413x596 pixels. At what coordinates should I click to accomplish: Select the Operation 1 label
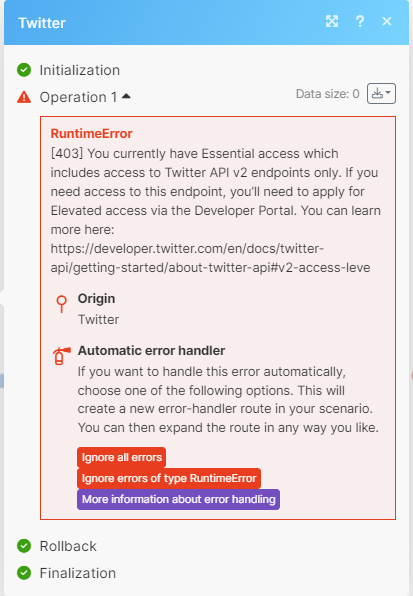coord(78,97)
